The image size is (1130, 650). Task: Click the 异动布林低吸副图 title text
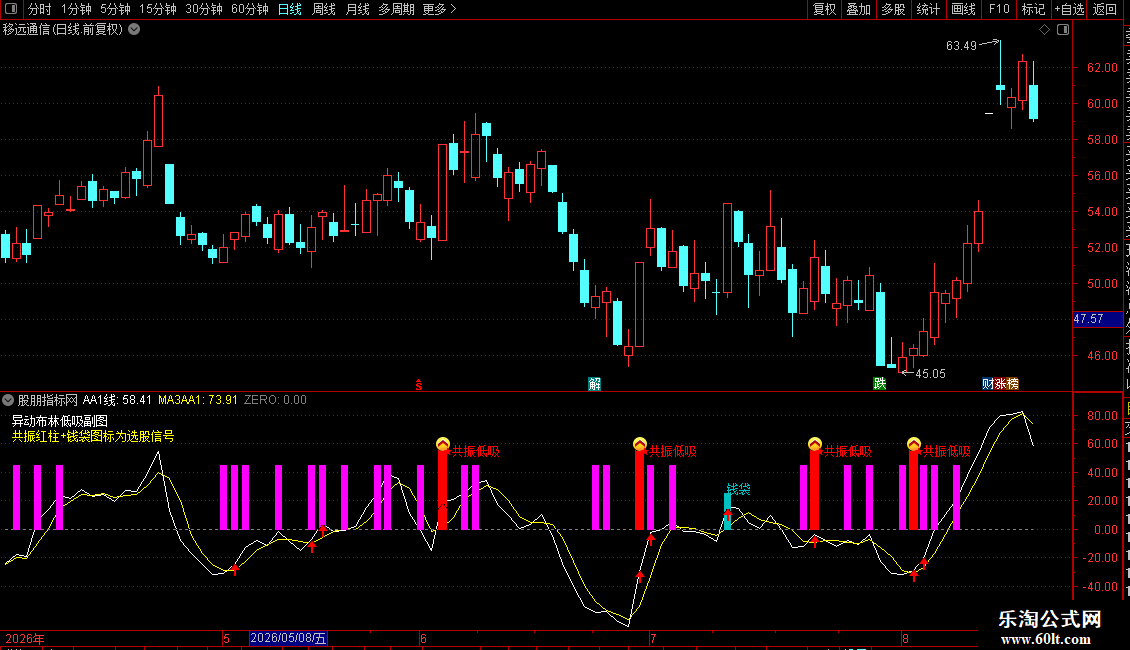point(60,421)
